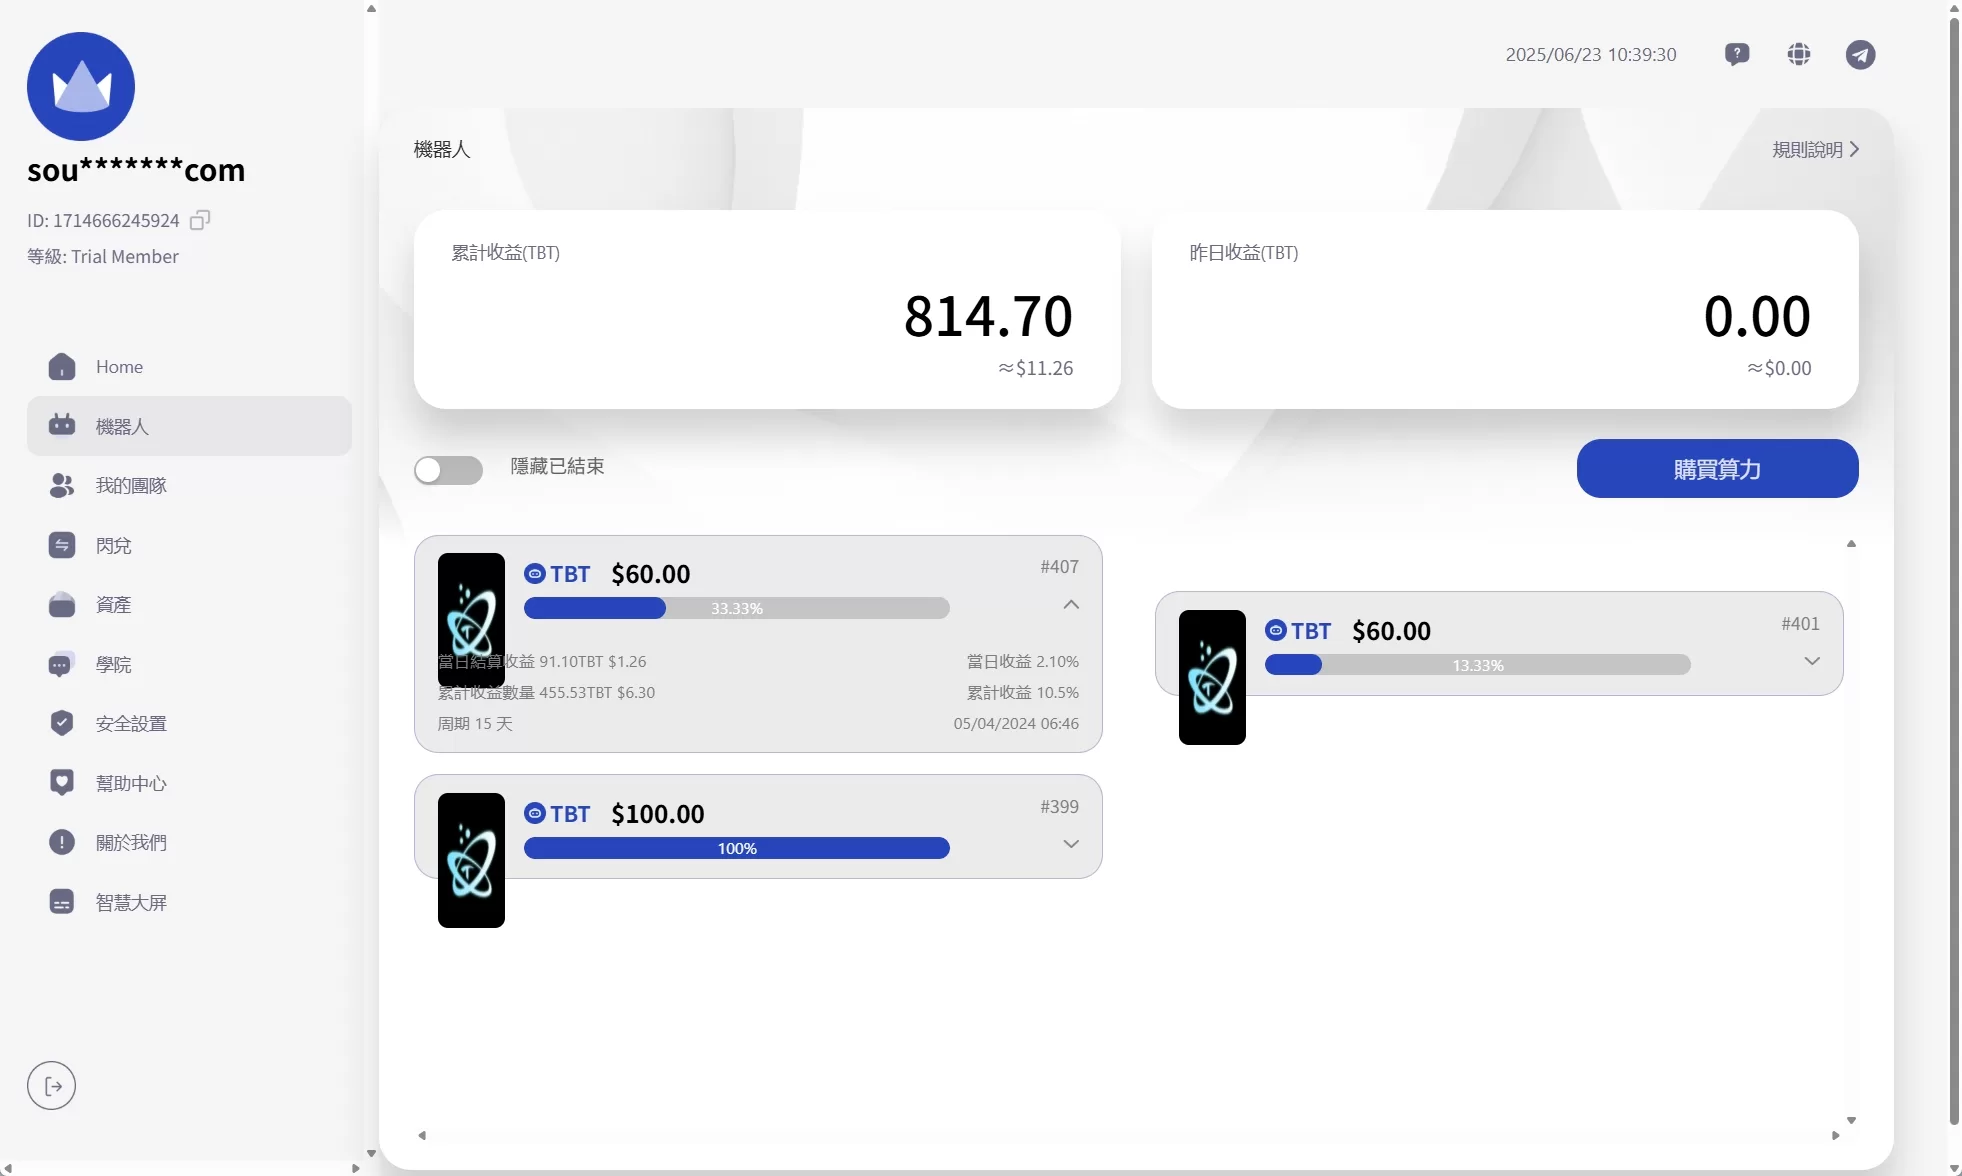Open the language globe icon
This screenshot has width=1962, height=1176.
pyautogui.click(x=1799, y=54)
